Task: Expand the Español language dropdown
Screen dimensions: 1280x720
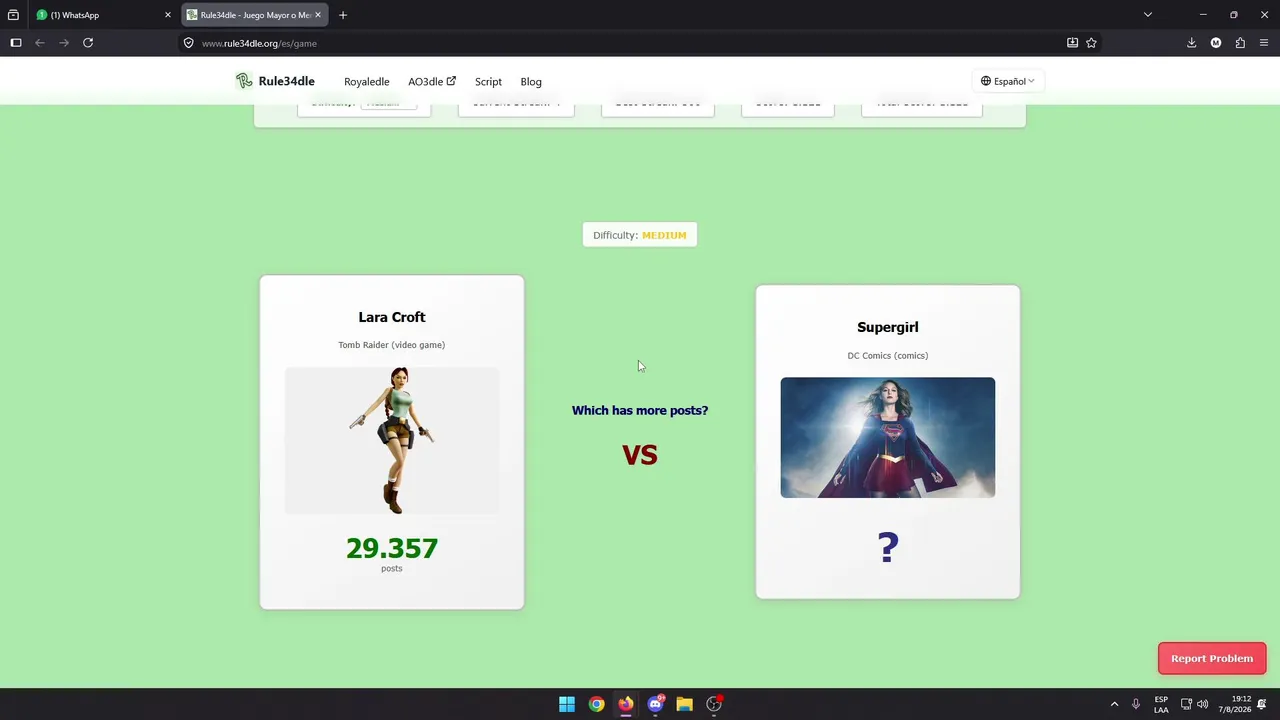Action: 1007,81
